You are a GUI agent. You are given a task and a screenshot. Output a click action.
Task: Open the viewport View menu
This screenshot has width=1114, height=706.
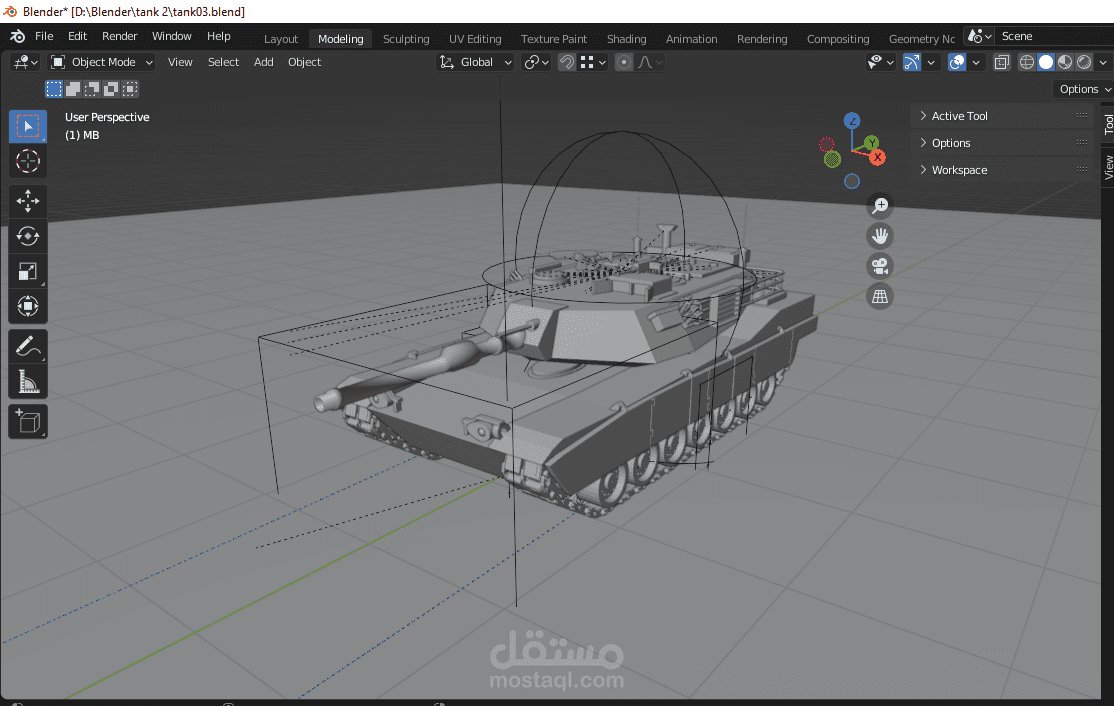pyautogui.click(x=180, y=63)
